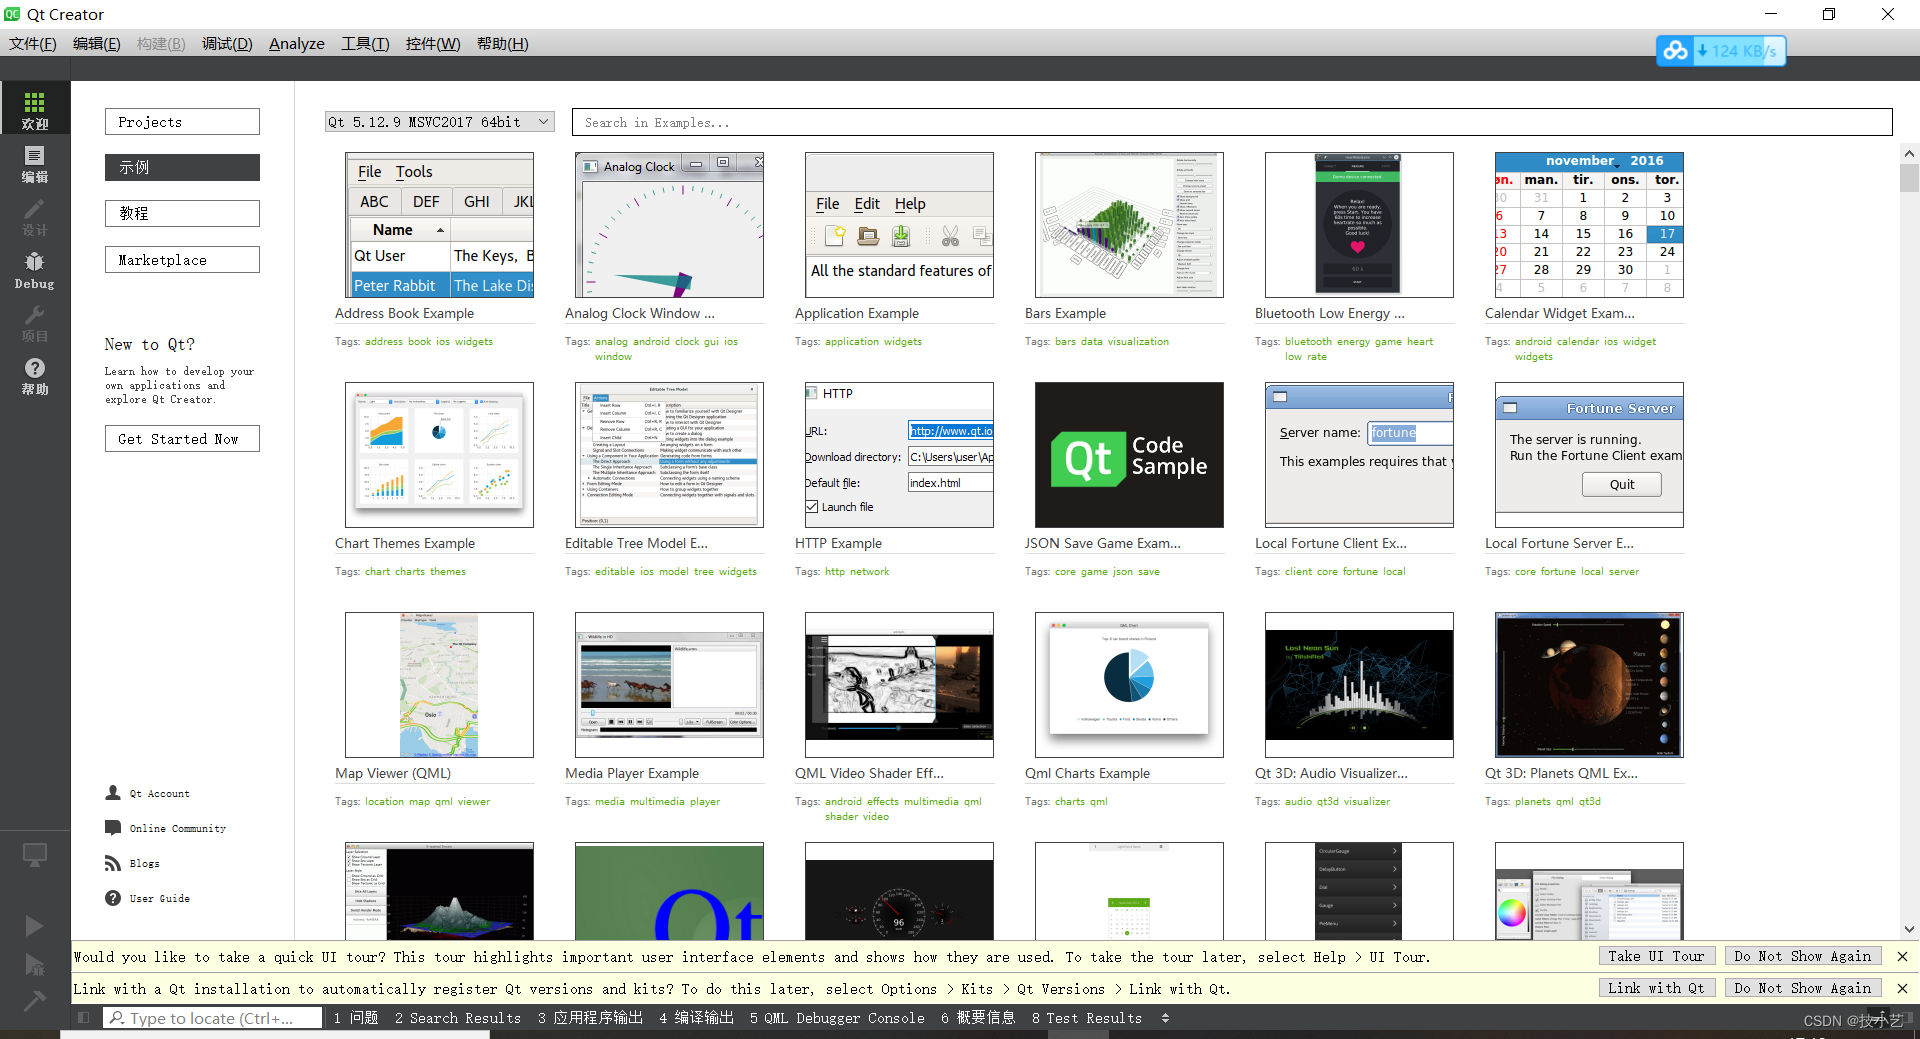The height and width of the screenshot is (1039, 1920).
Task: Open the 8 Test Results pane
Action: pyautogui.click(x=1087, y=1018)
